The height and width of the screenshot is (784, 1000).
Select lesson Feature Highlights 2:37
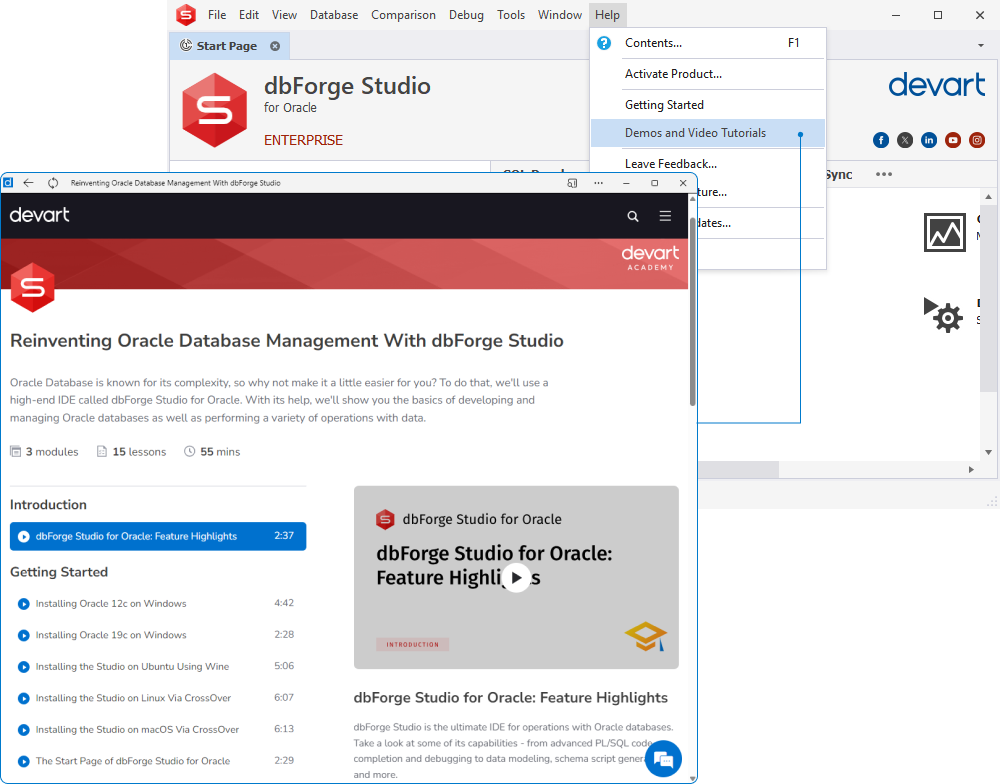[x=158, y=536]
